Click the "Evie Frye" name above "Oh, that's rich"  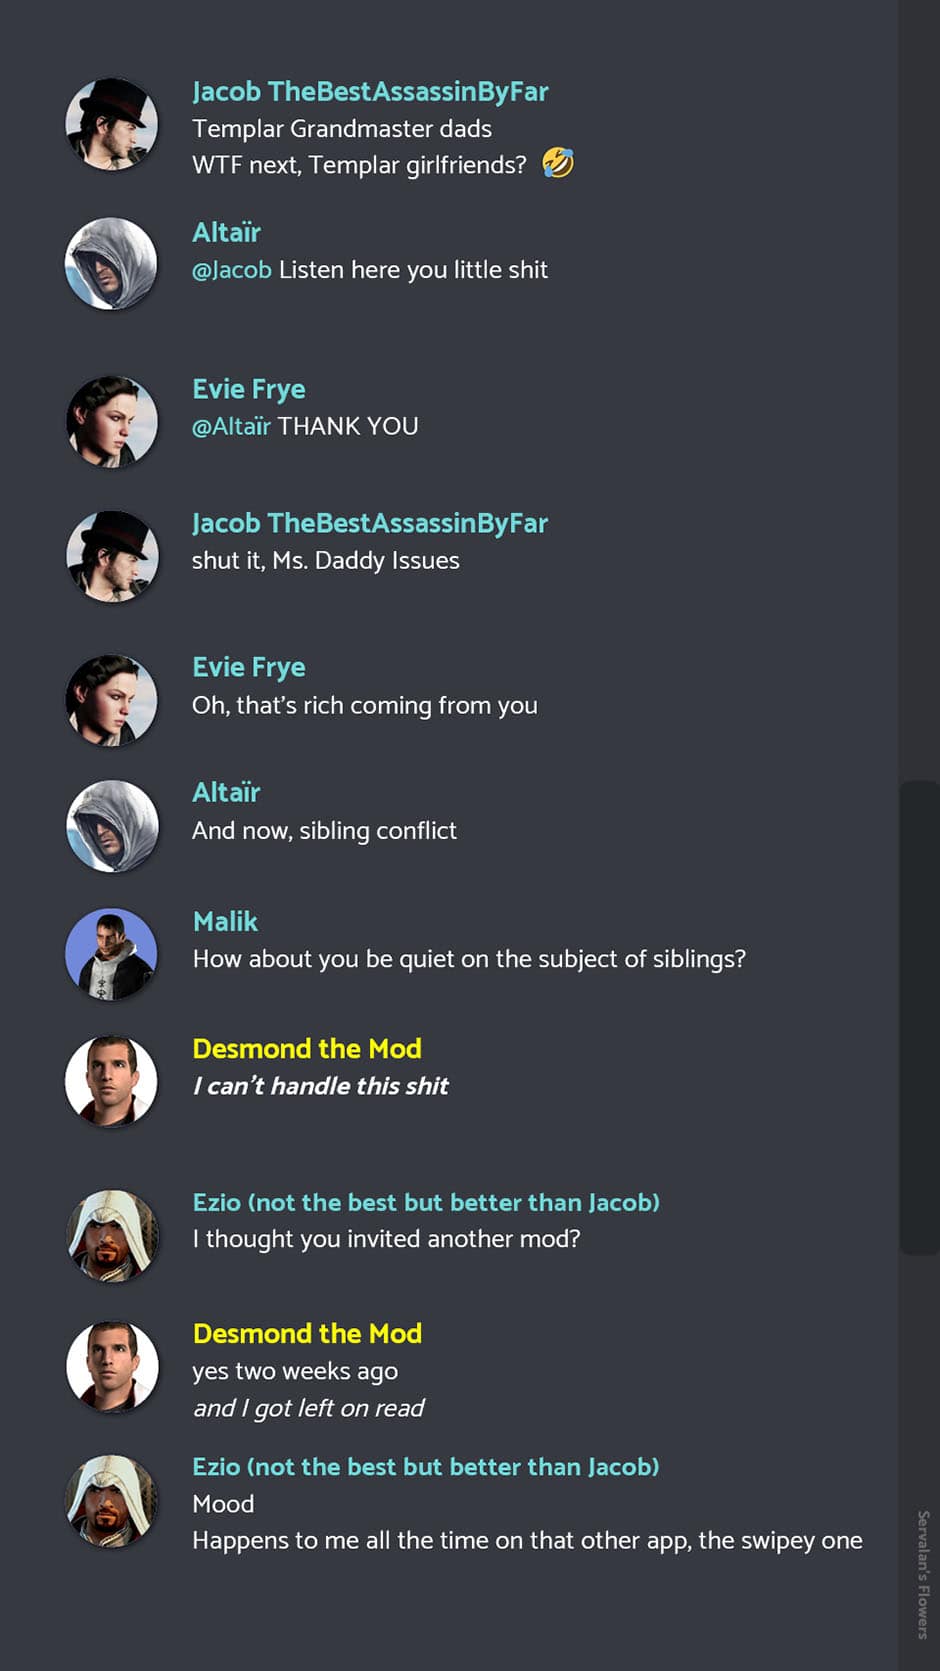249,667
